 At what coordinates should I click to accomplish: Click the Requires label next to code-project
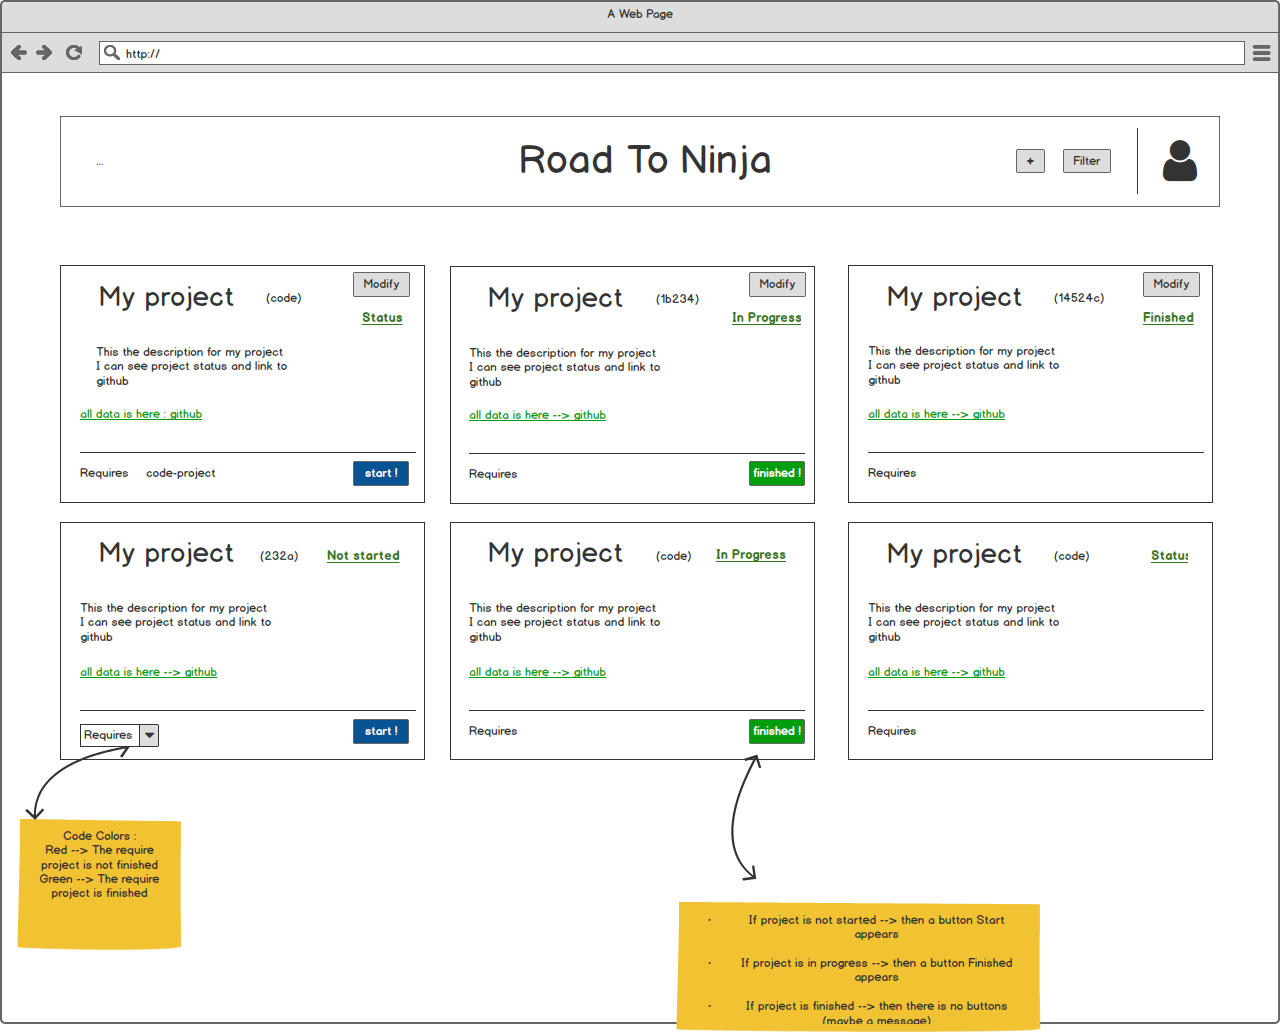pyautogui.click(x=104, y=473)
